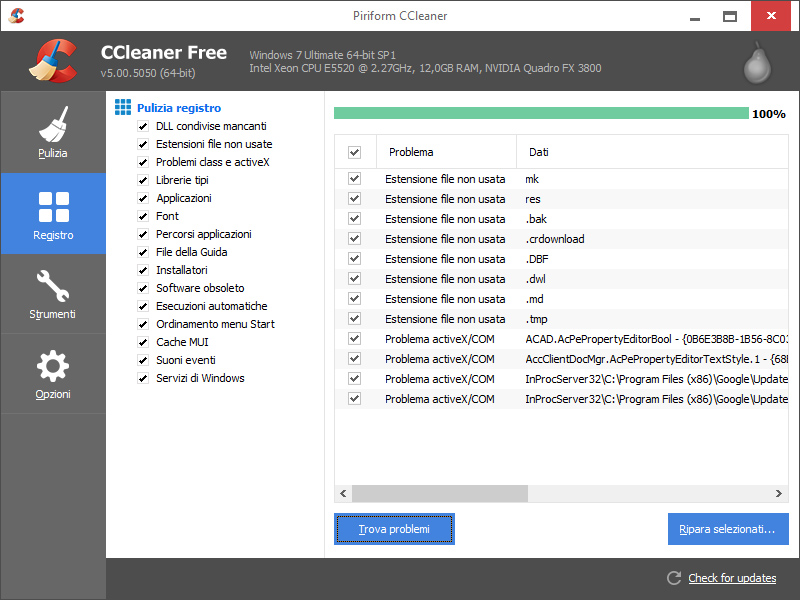Toggle Librerie tipi checkbox
The image size is (800, 600).
pos(143,180)
